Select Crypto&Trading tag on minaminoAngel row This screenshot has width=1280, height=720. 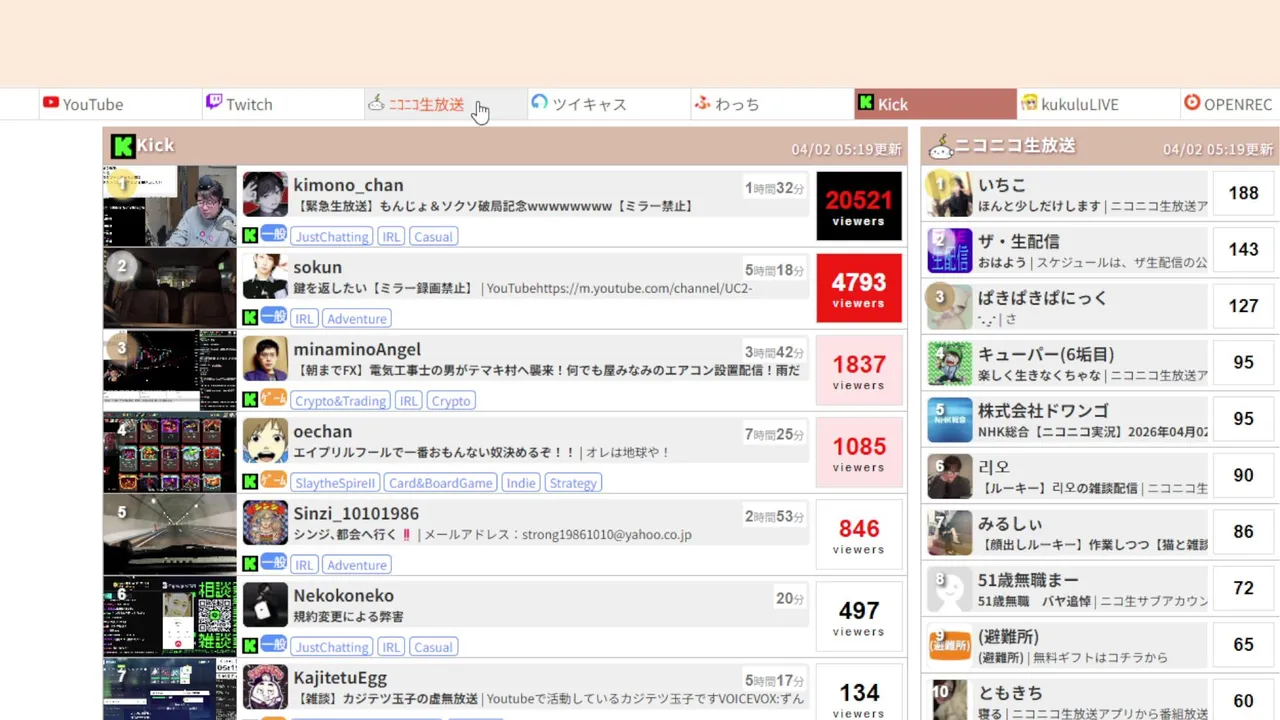click(x=340, y=401)
